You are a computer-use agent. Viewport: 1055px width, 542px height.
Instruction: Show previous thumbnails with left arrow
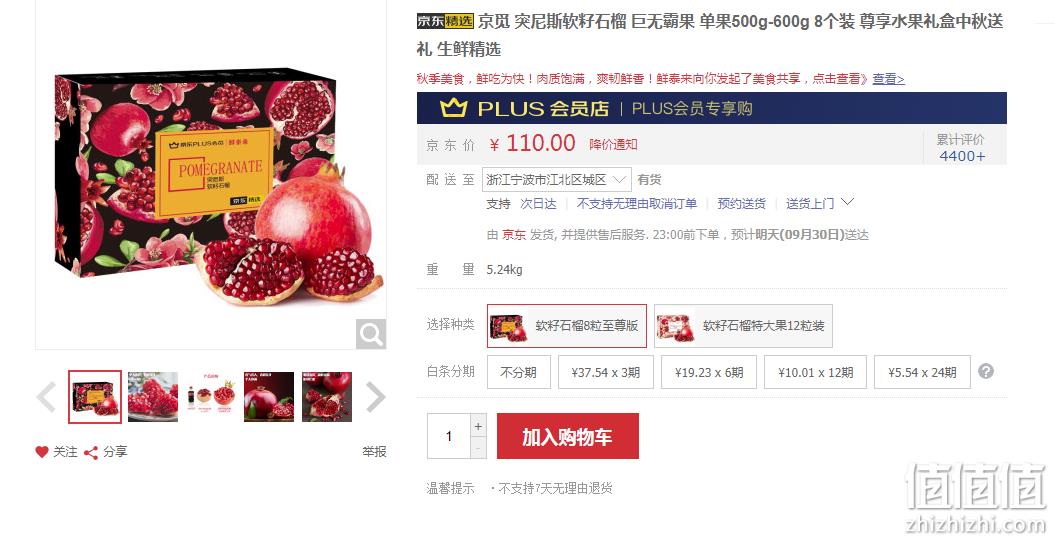point(46,397)
